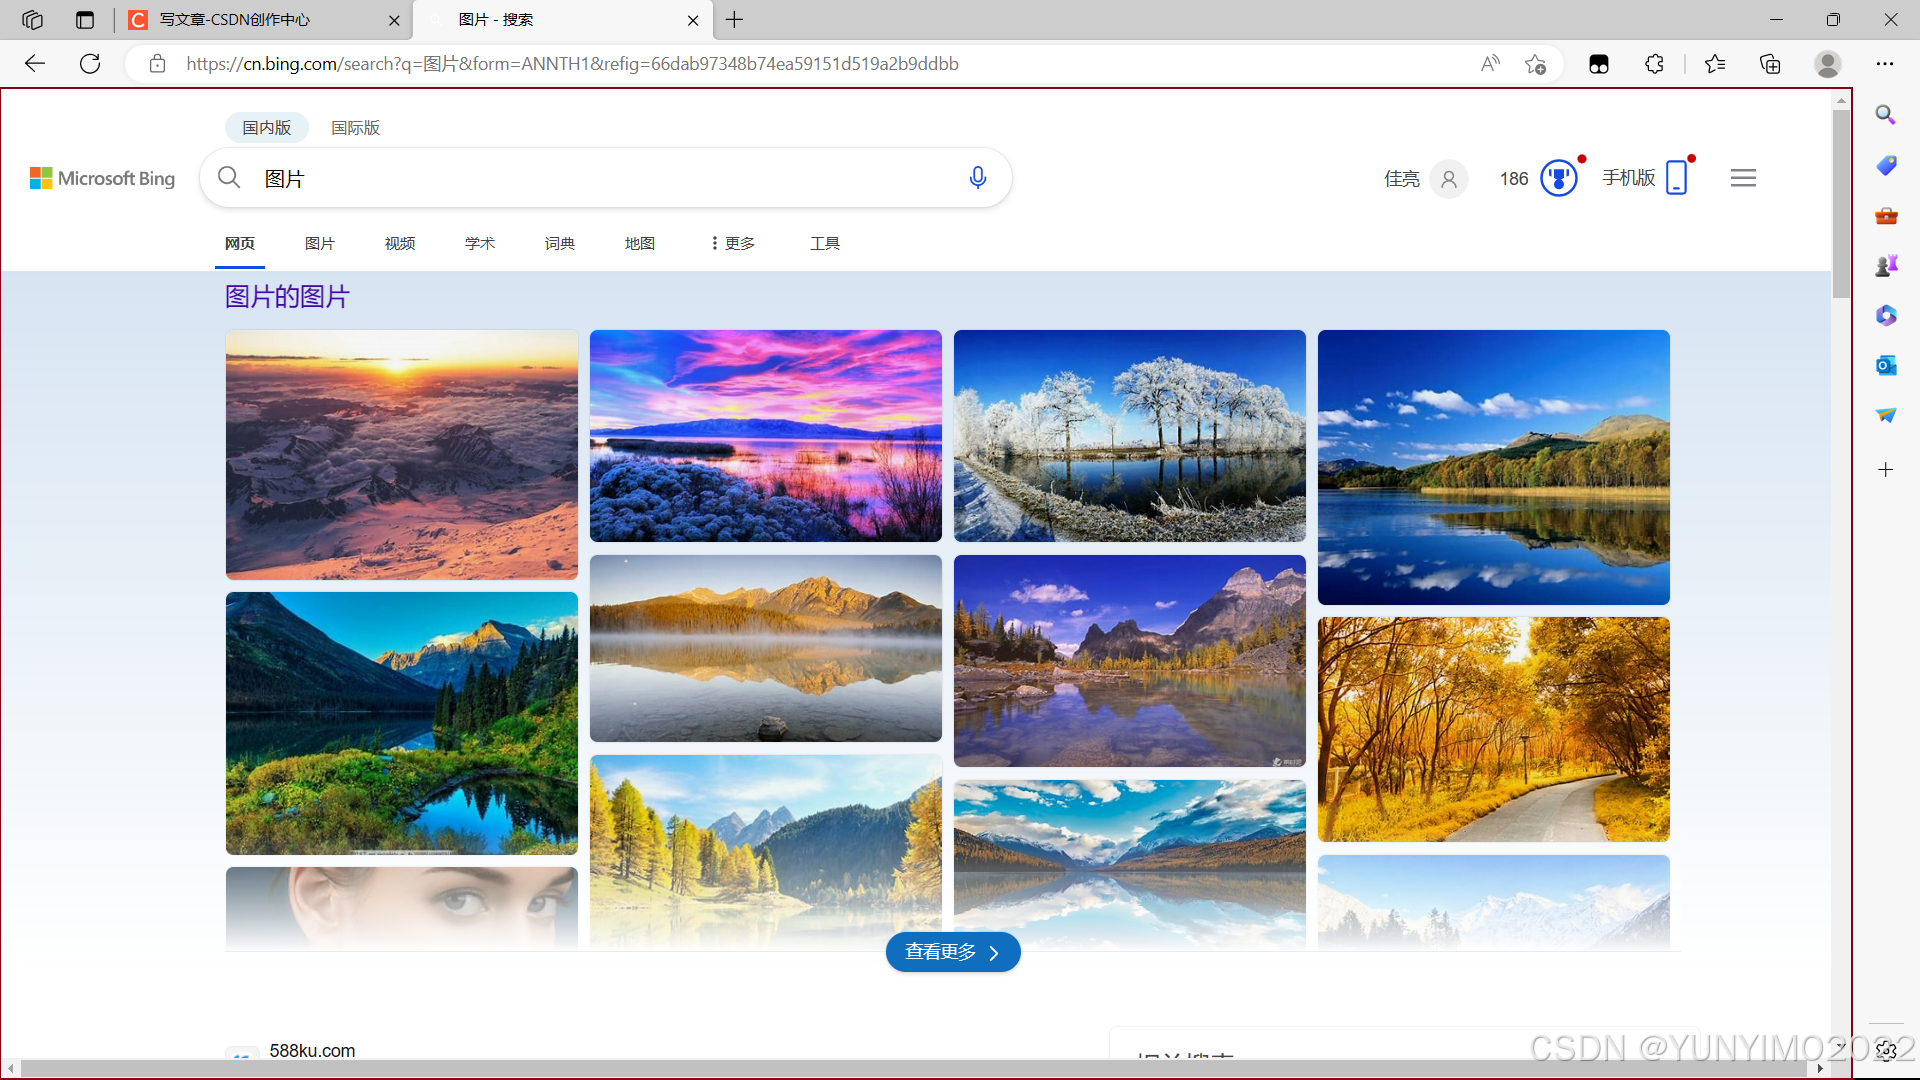1920x1080 pixels.
Task: Open the mobile version phone icon
Action: coord(1677,178)
